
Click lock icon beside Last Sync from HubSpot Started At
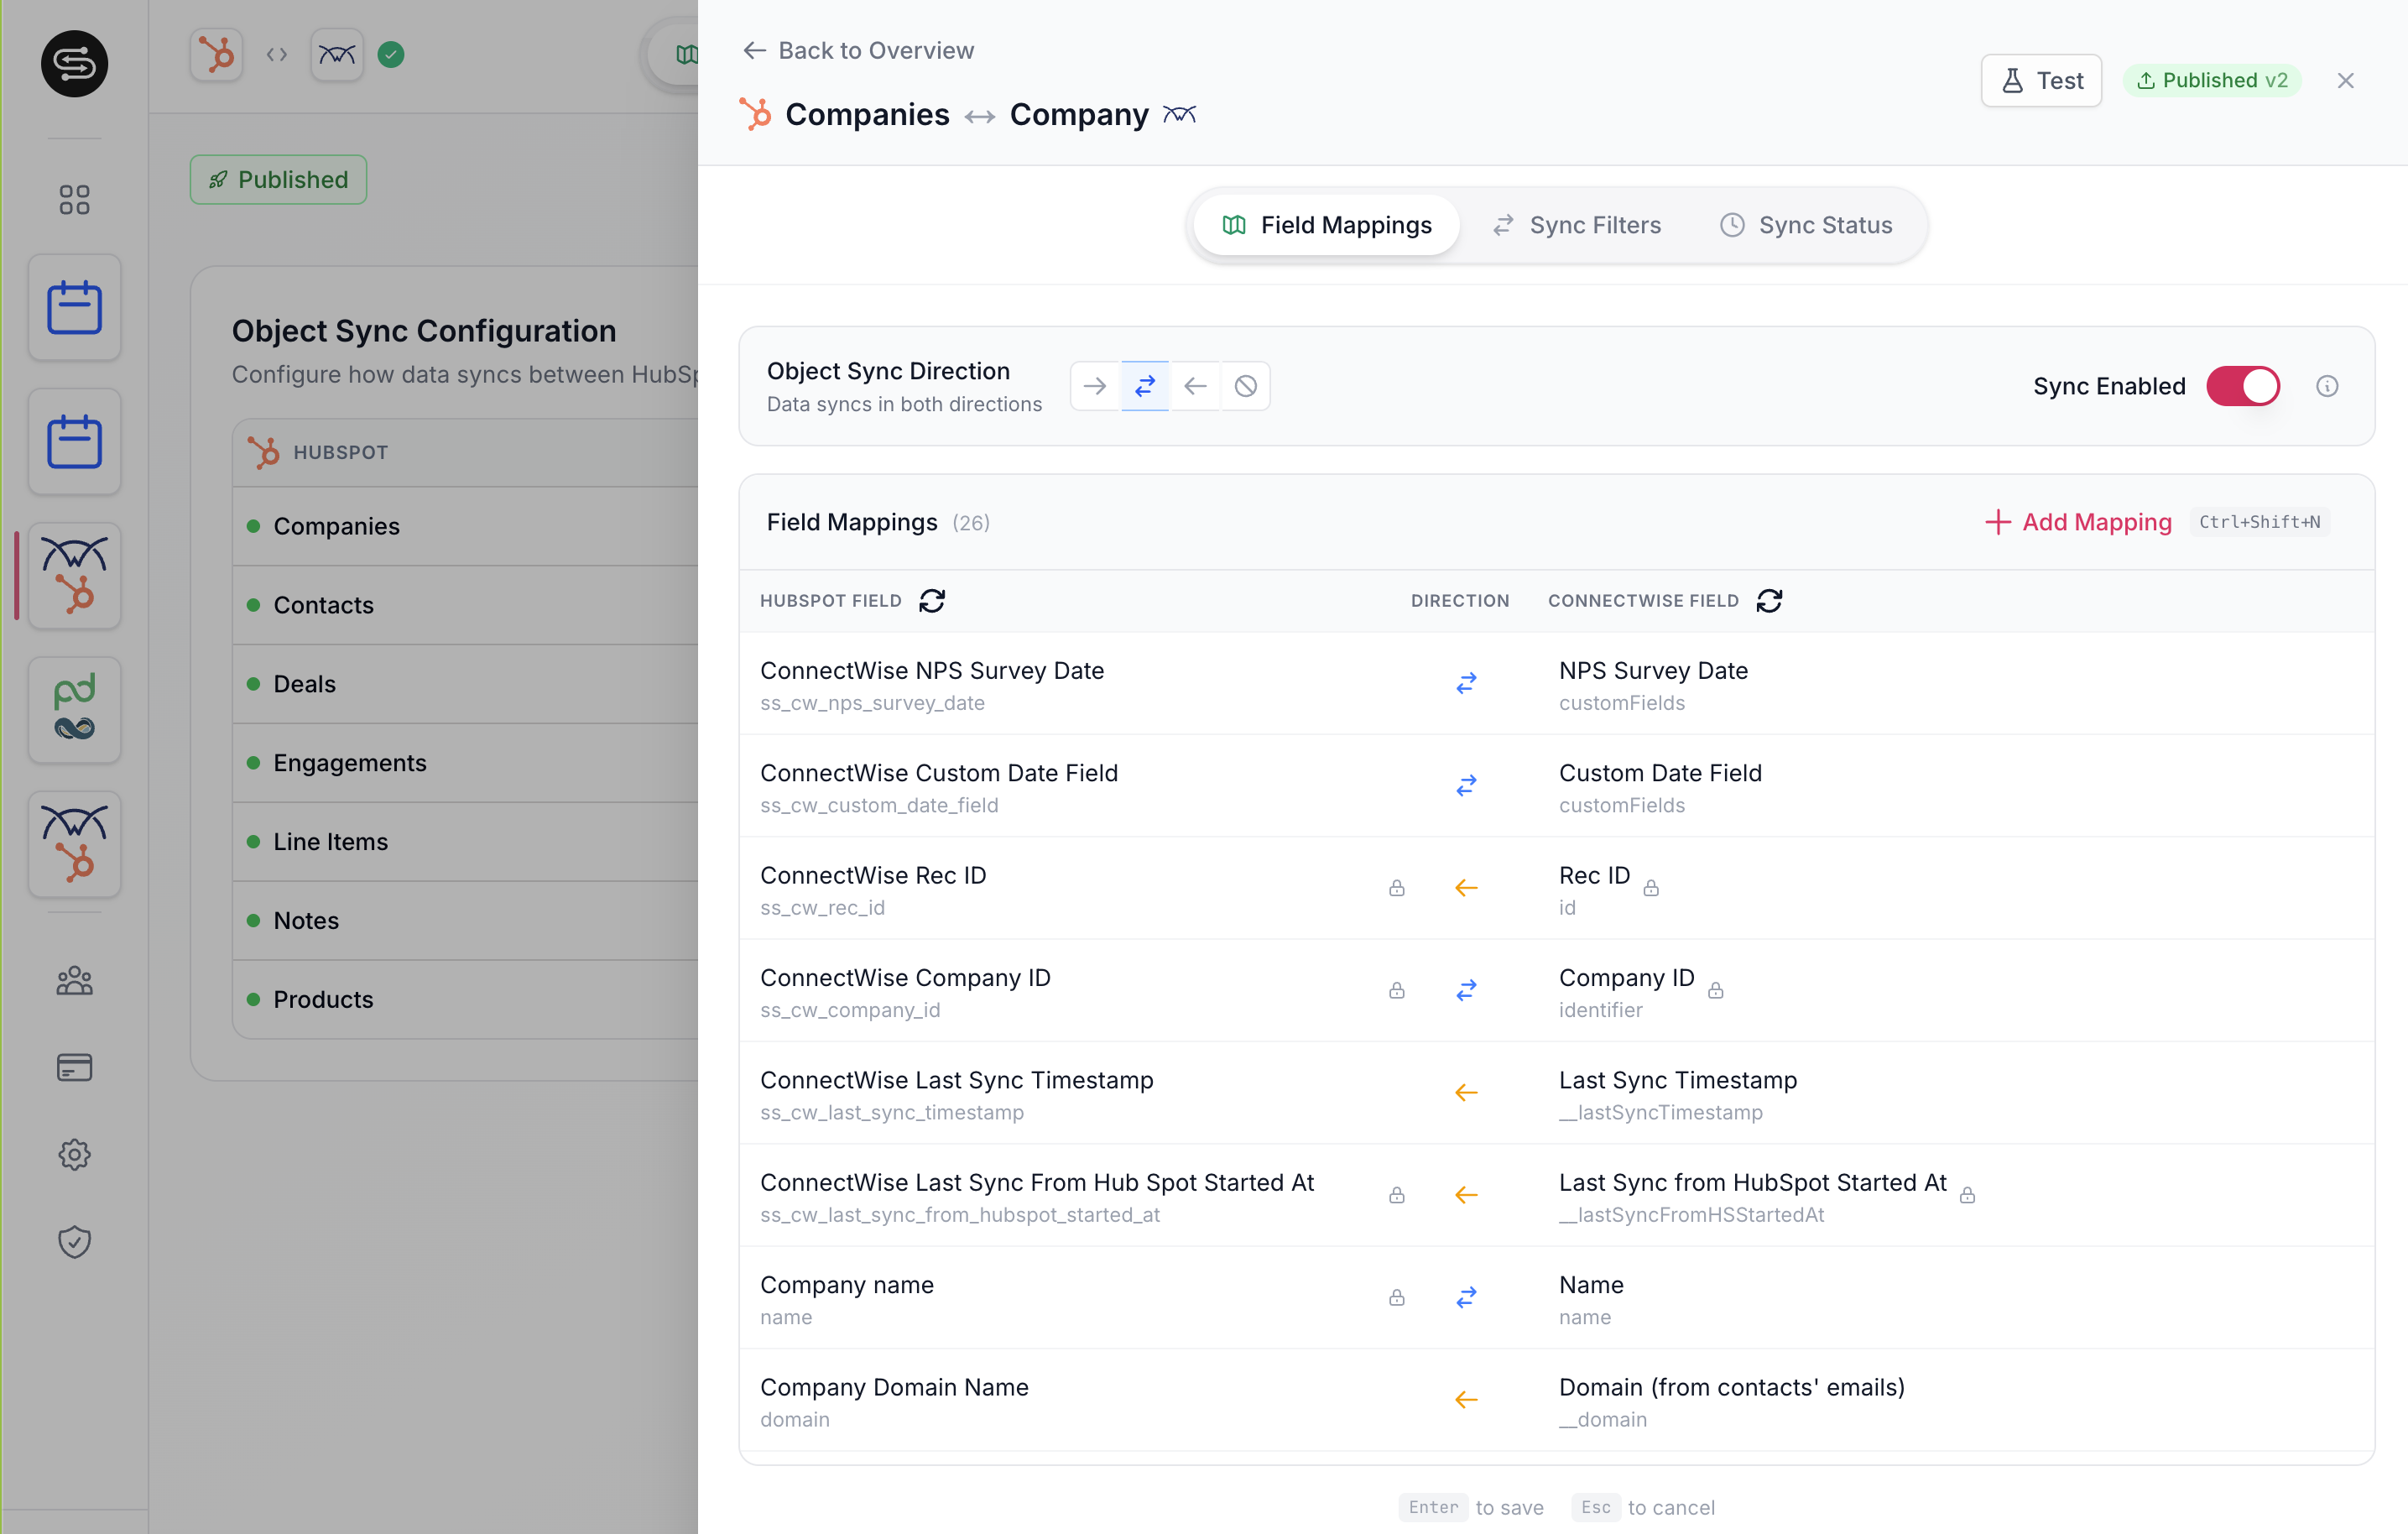[1967, 1195]
